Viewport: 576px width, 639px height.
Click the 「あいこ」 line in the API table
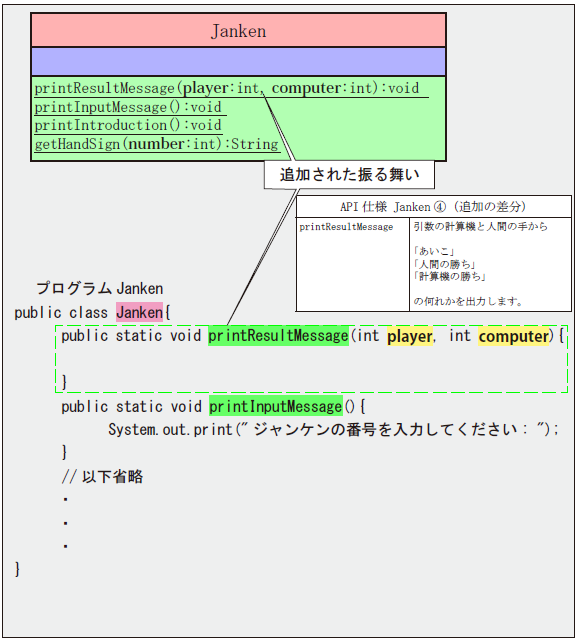pyautogui.click(x=434, y=251)
